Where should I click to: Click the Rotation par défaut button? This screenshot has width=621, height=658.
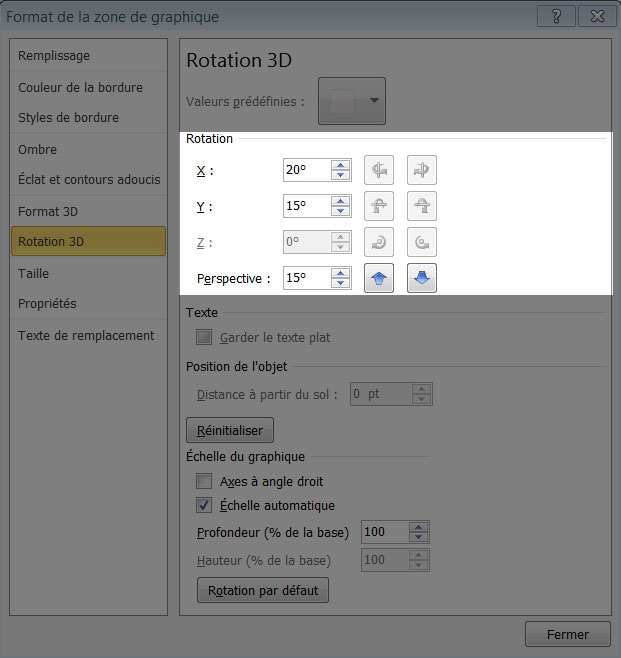coord(263,590)
